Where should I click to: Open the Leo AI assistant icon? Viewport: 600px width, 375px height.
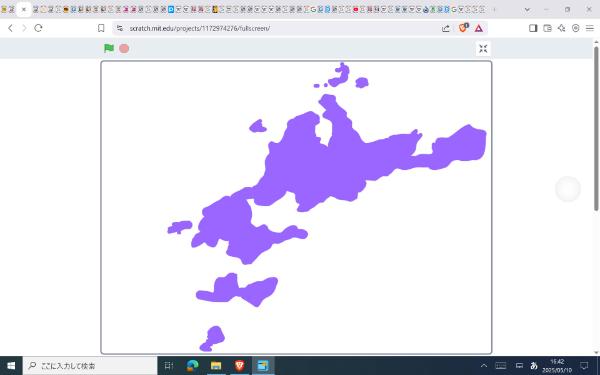click(561, 28)
